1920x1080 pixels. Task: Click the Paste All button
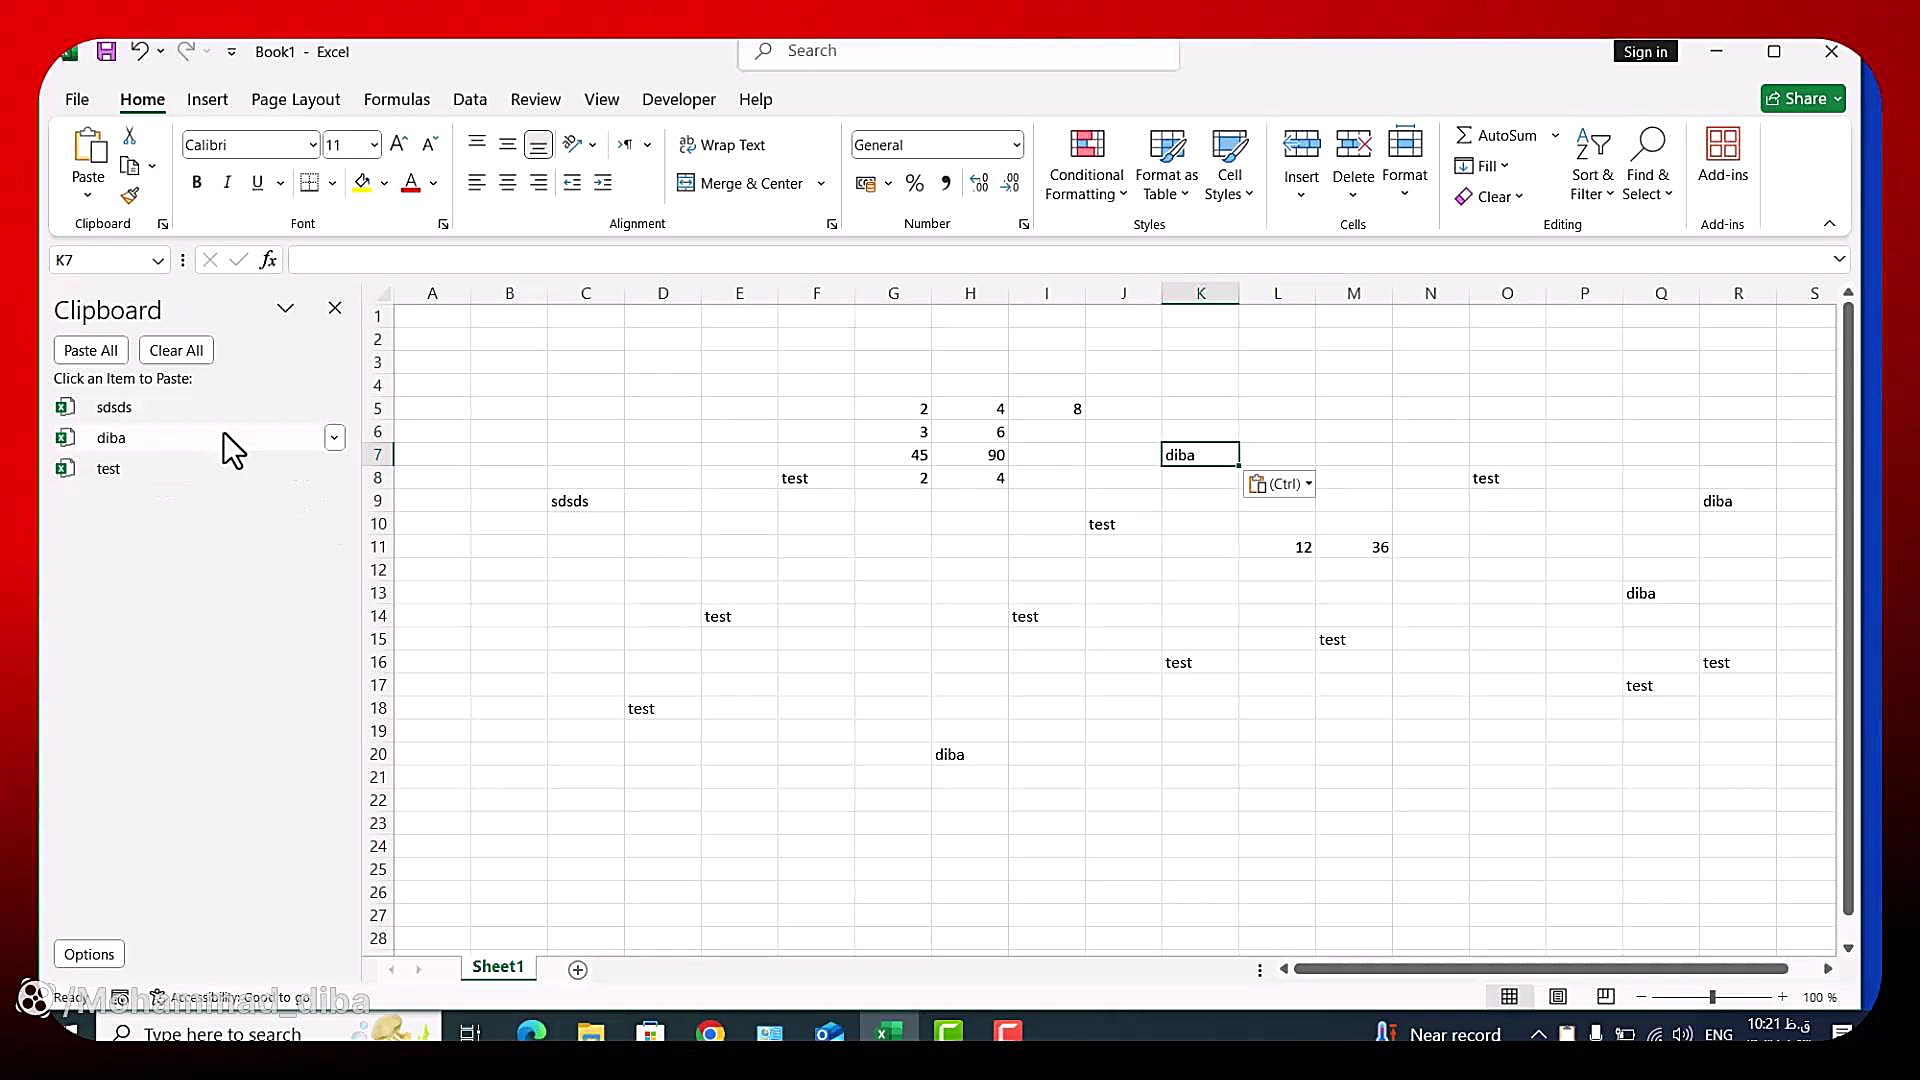(91, 350)
